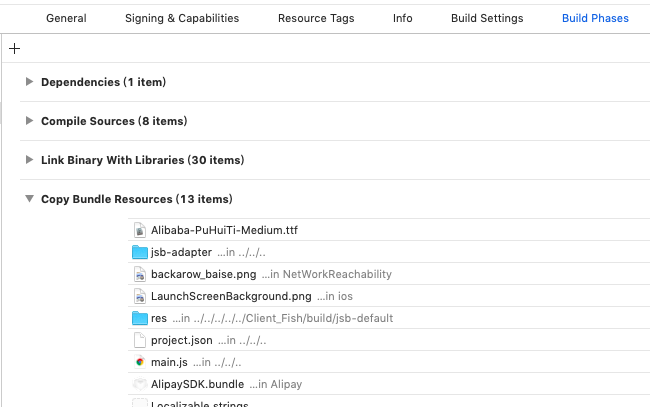Click the jsb-adapter folder icon

(x=140, y=252)
